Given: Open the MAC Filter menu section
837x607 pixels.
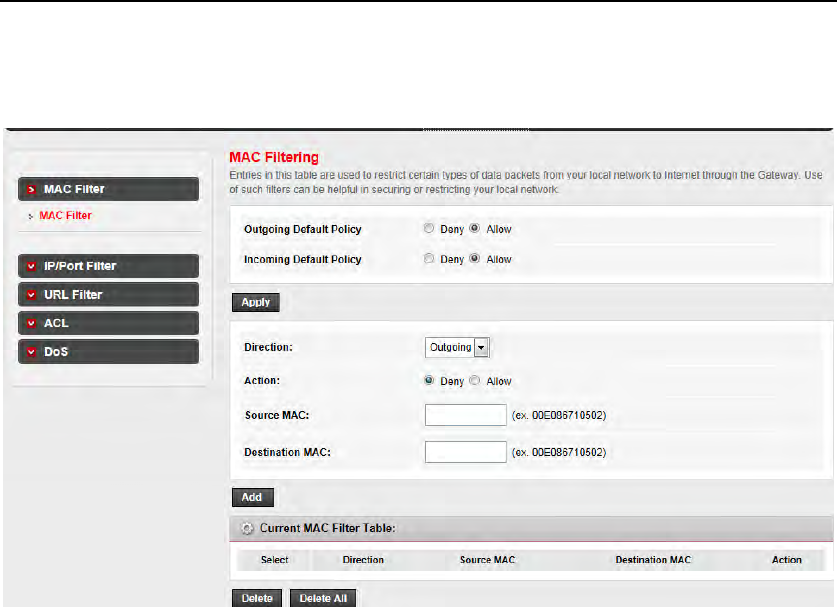Looking at the screenshot, I should click(108, 189).
